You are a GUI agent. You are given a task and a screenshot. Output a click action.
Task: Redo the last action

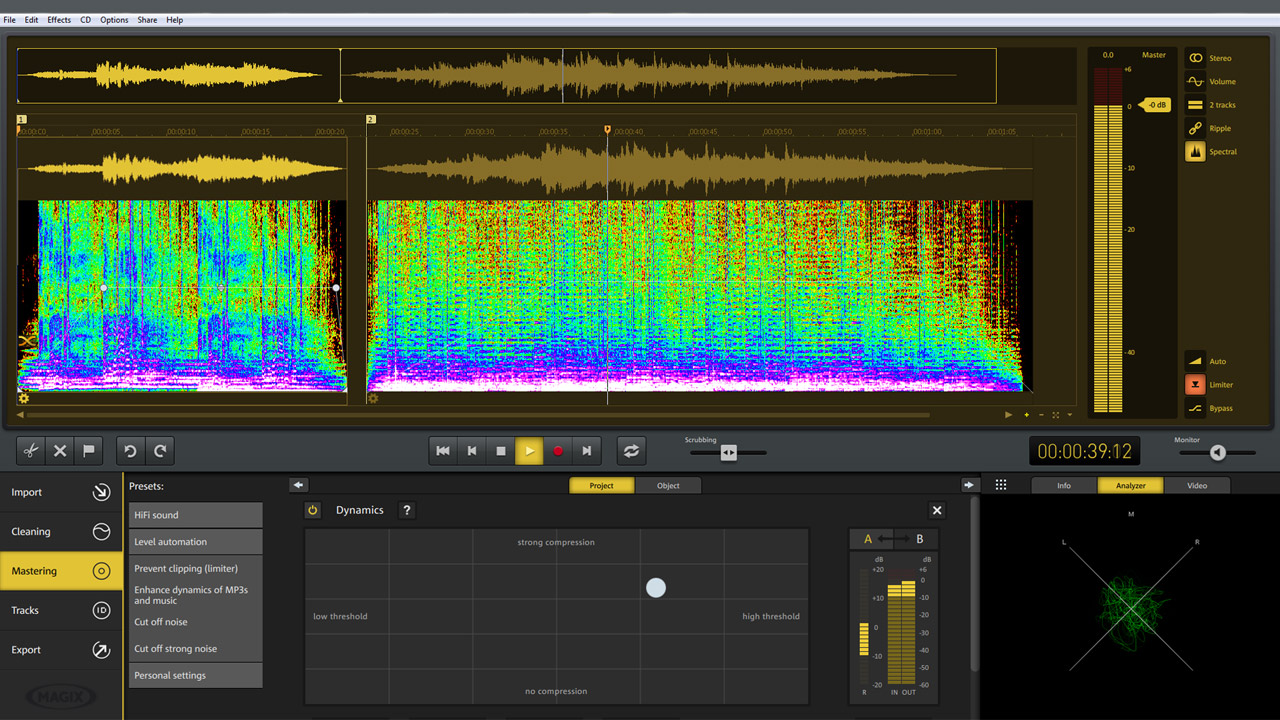159,451
